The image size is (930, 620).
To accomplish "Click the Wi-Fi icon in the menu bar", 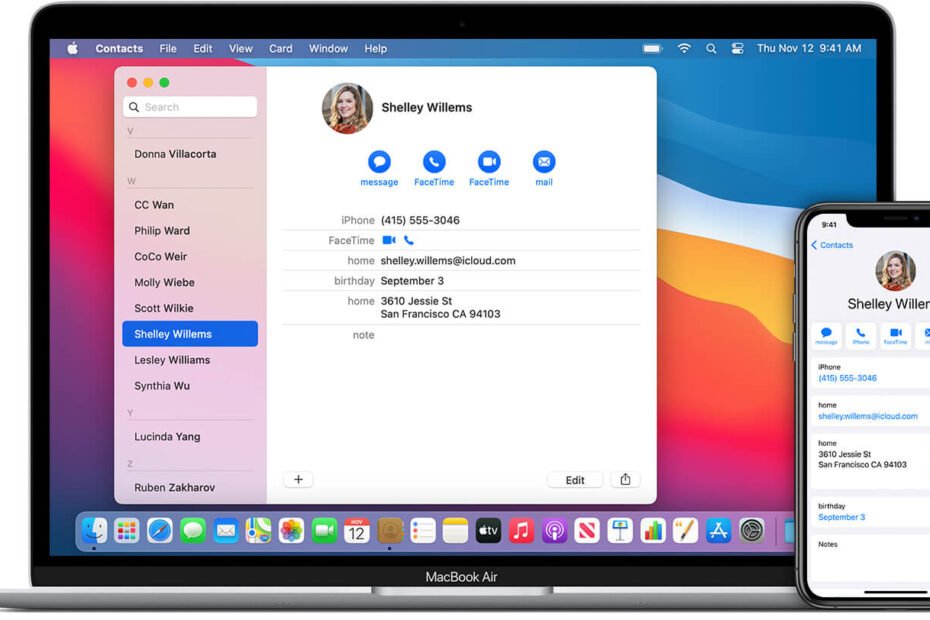I will coord(684,48).
